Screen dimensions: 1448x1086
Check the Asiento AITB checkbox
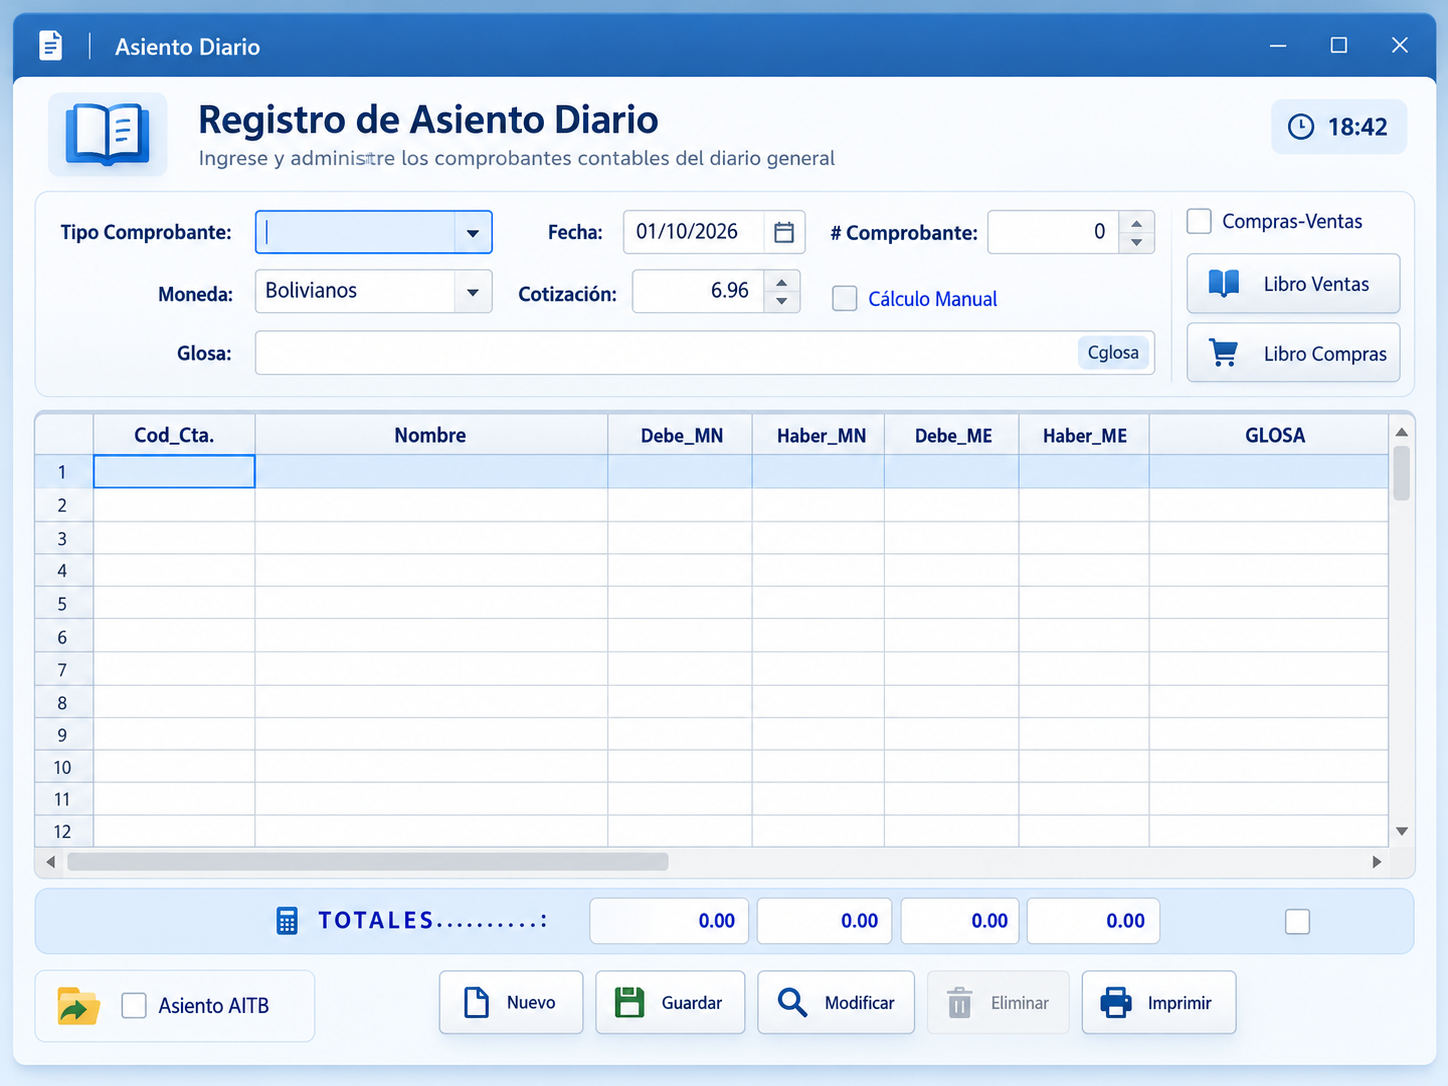(x=134, y=1006)
